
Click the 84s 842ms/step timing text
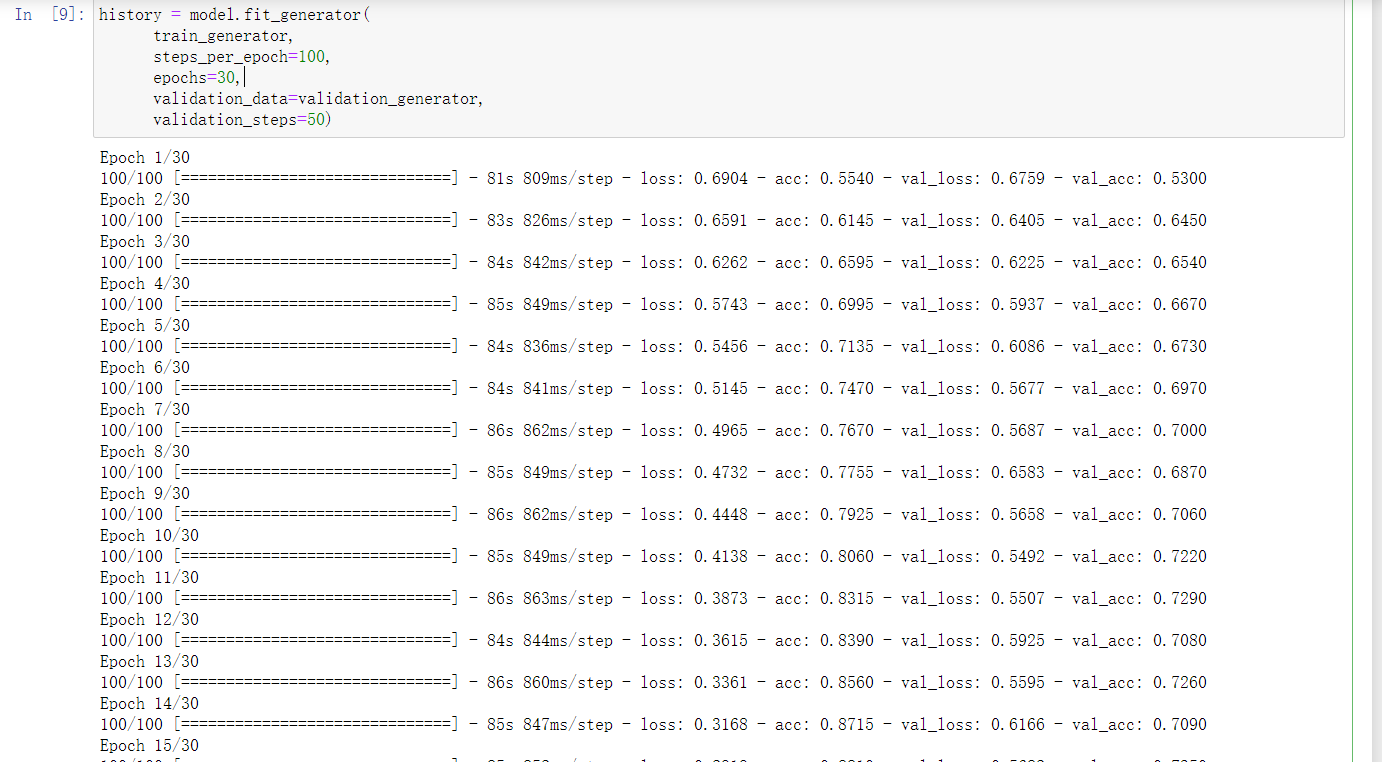click(x=550, y=263)
